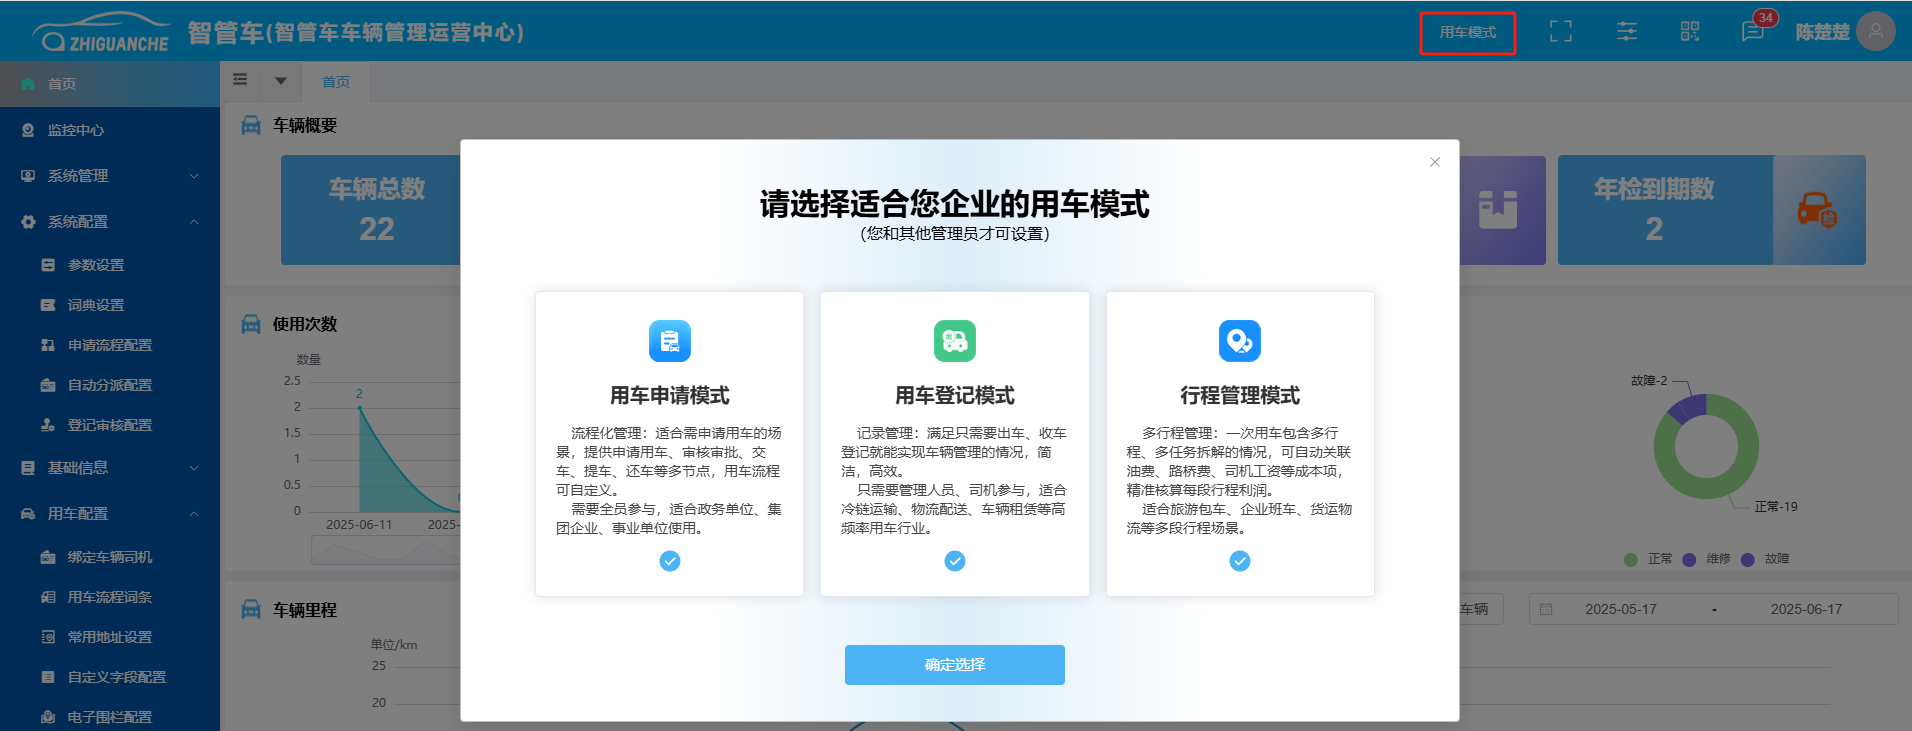
Task: Click the hamburger menu collapse icon
Action: pyautogui.click(x=240, y=80)
